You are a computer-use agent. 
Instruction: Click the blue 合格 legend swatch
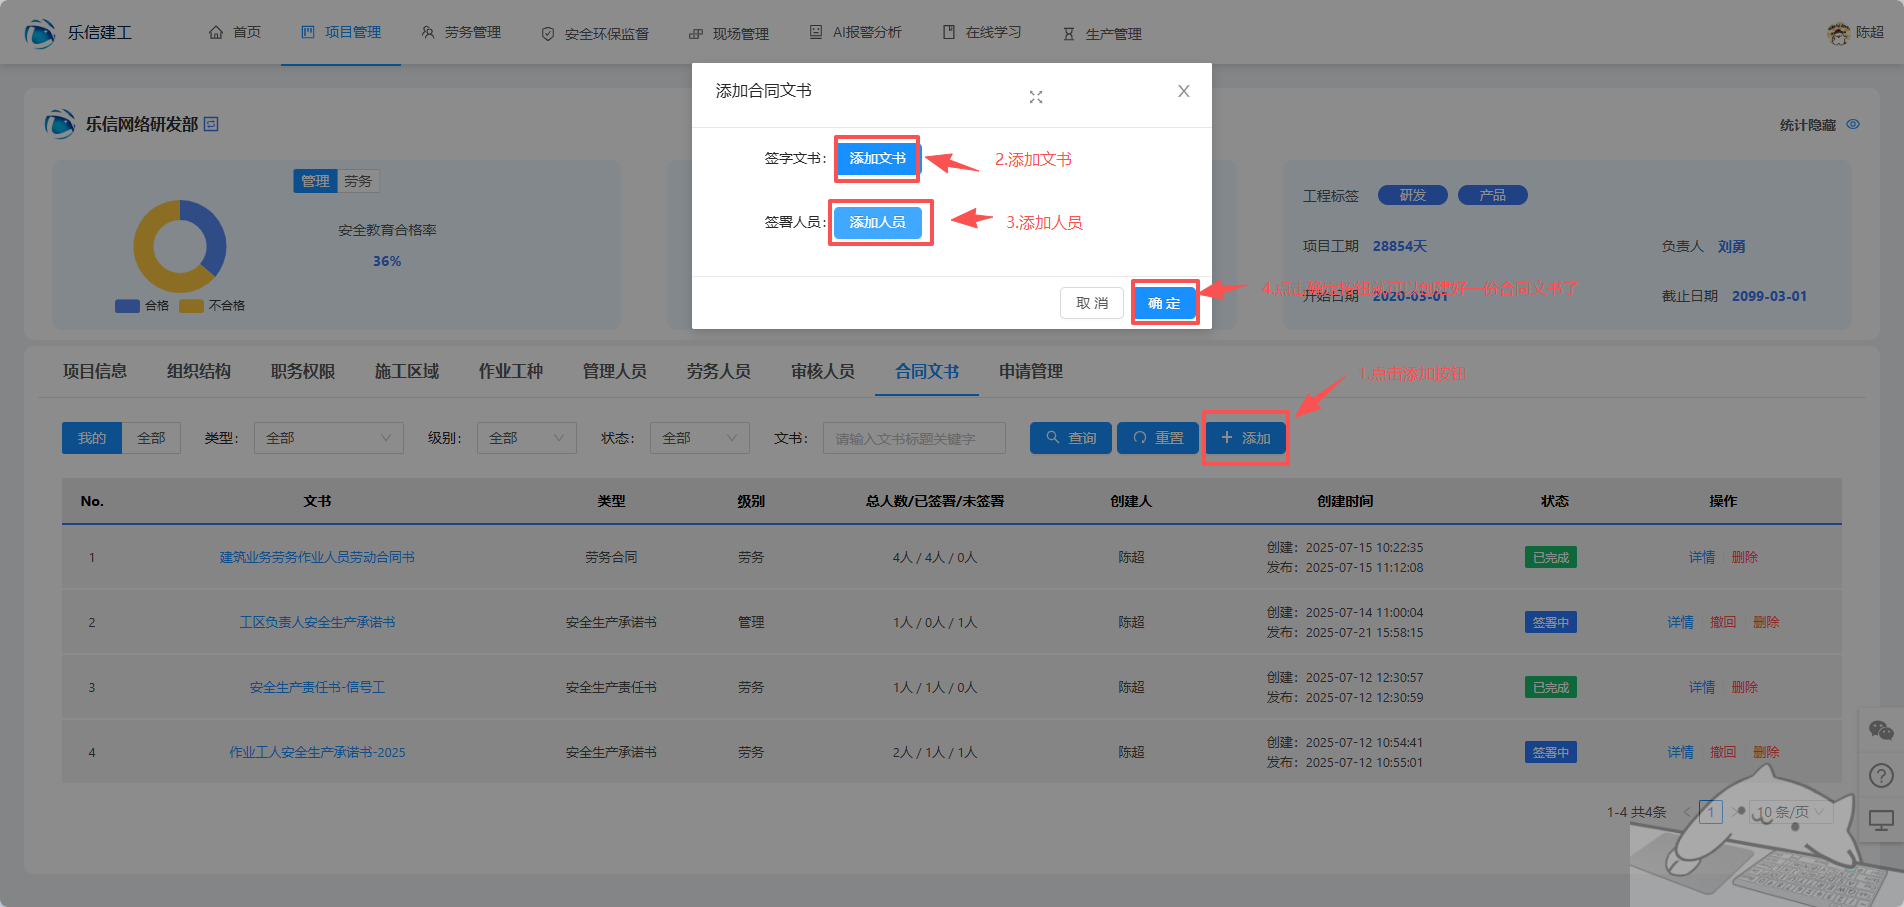click(x=127, y=306)
